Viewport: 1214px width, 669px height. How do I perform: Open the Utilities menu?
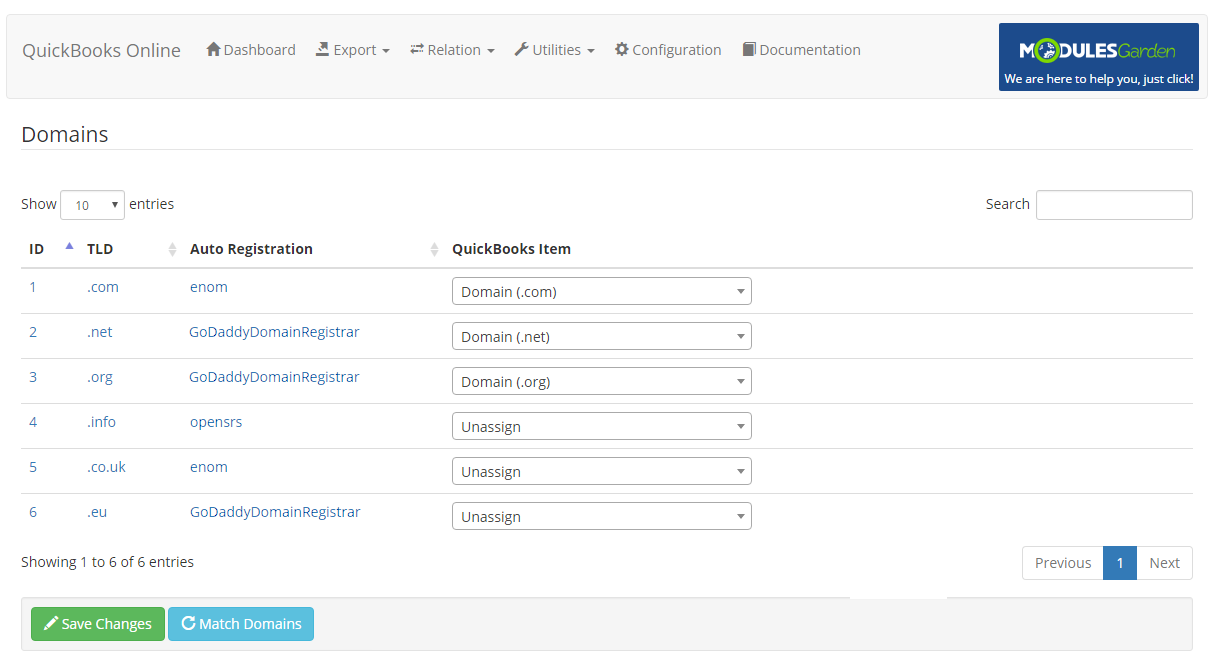(554, 49)
